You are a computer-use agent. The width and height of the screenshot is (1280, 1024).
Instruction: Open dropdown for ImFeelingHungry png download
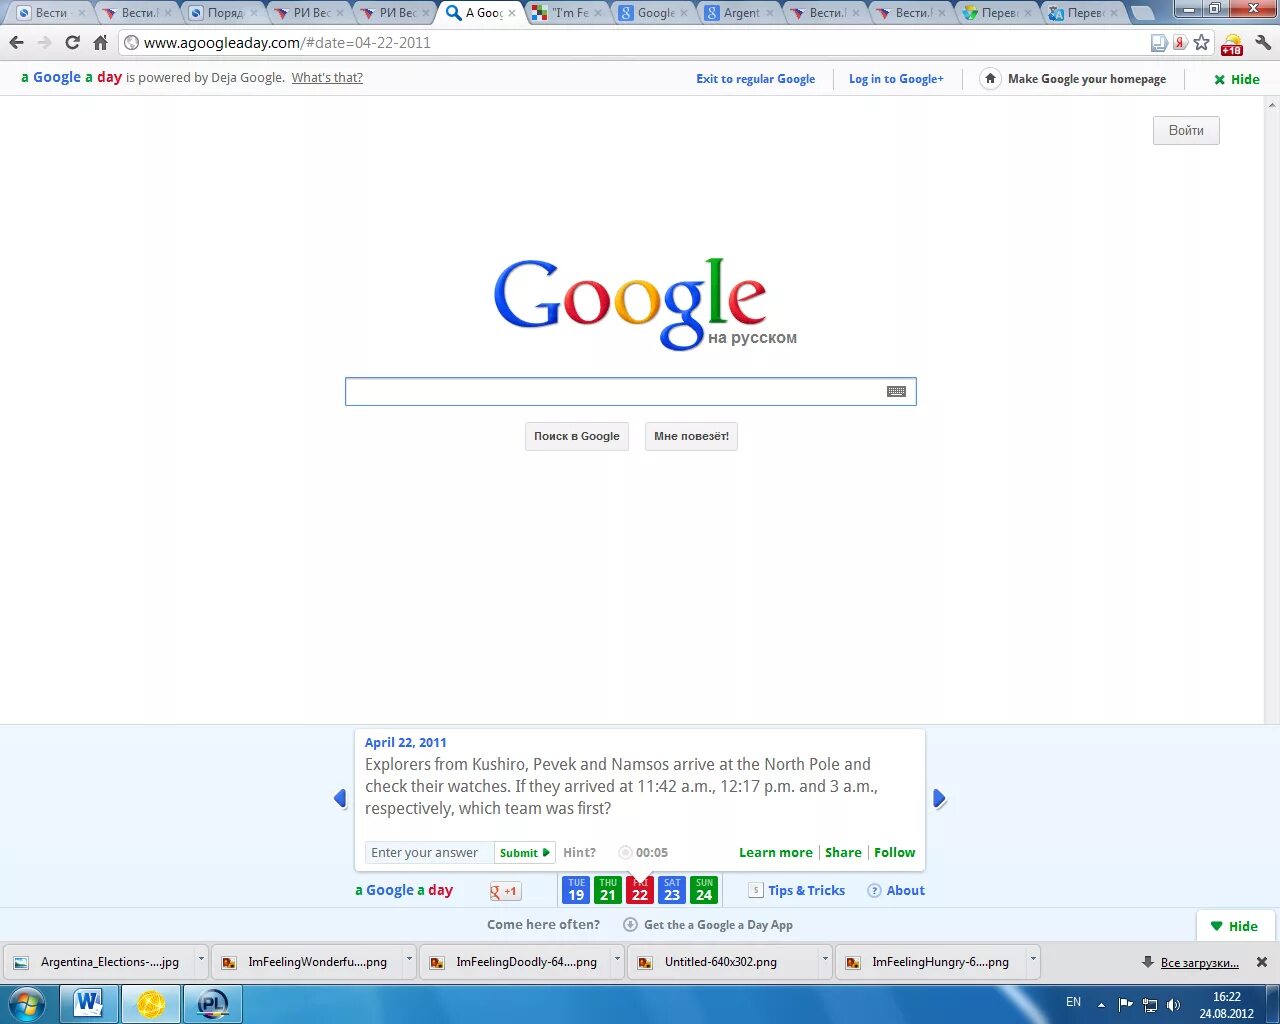tap(1033, 961)
